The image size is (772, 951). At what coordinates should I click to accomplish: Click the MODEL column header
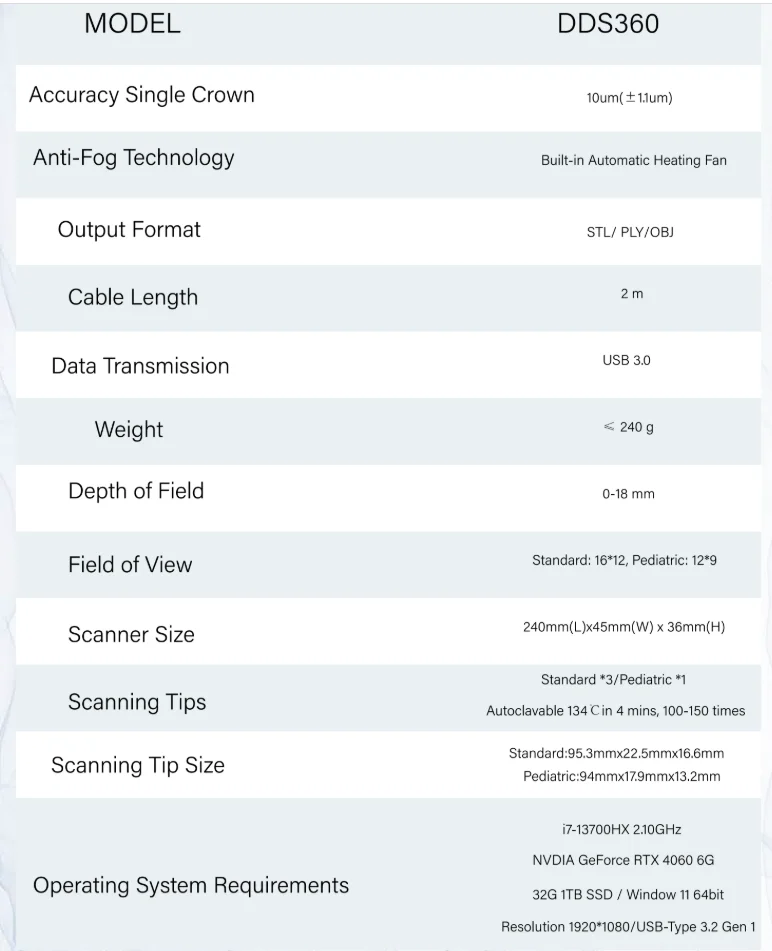[132, 25]
